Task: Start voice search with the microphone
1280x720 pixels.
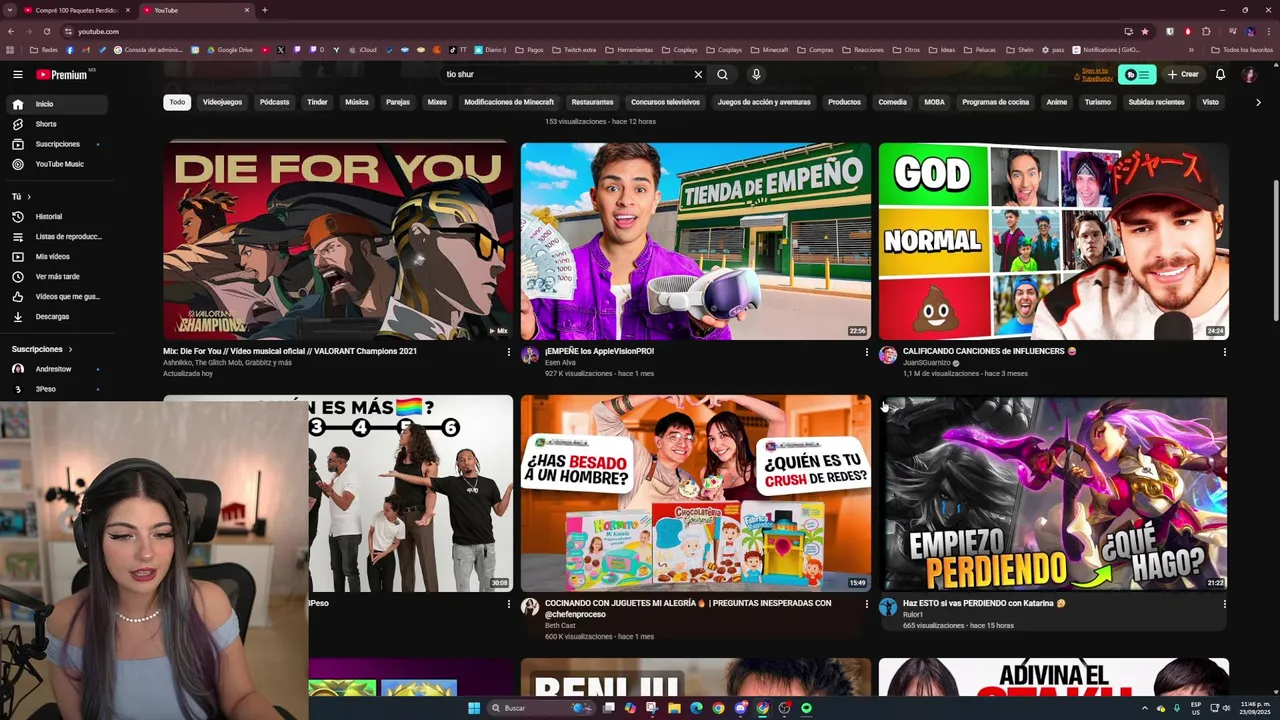Action: pos(756,74)
